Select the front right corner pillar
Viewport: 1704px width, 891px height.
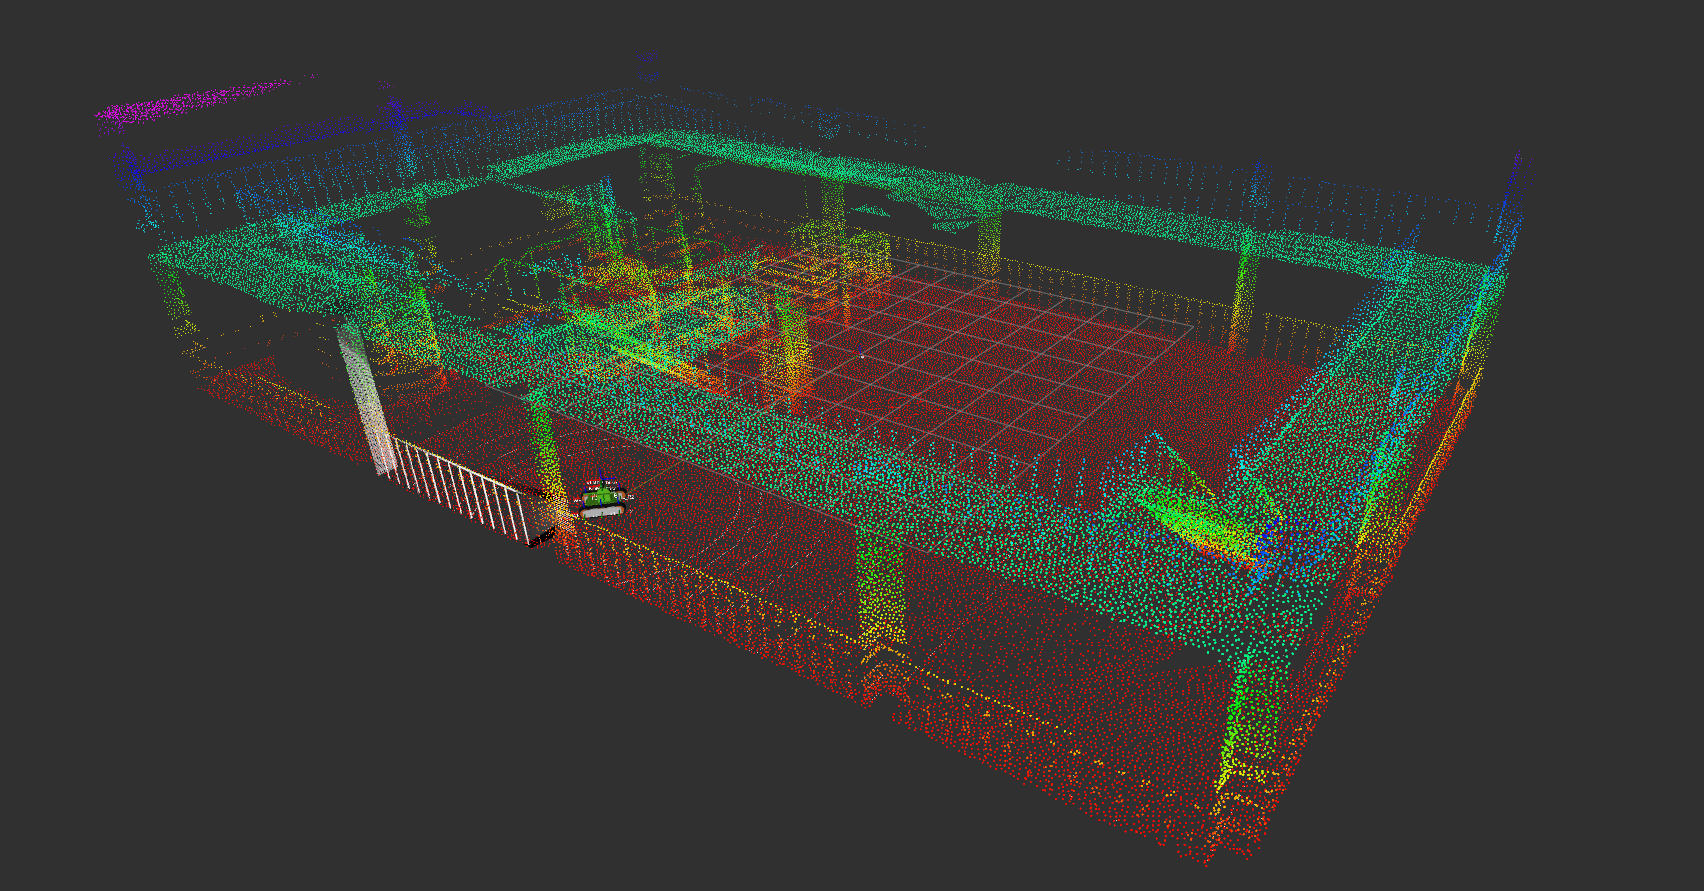click(x=1246, y=730)
